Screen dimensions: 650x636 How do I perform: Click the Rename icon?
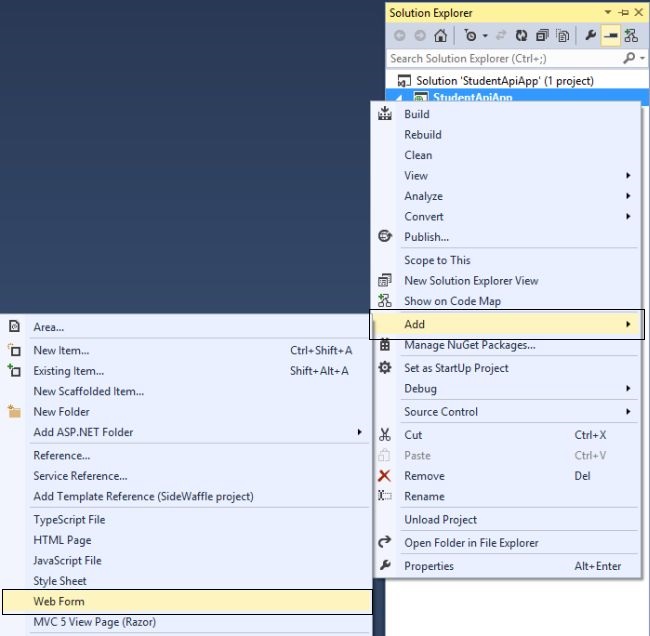(385, 495)
